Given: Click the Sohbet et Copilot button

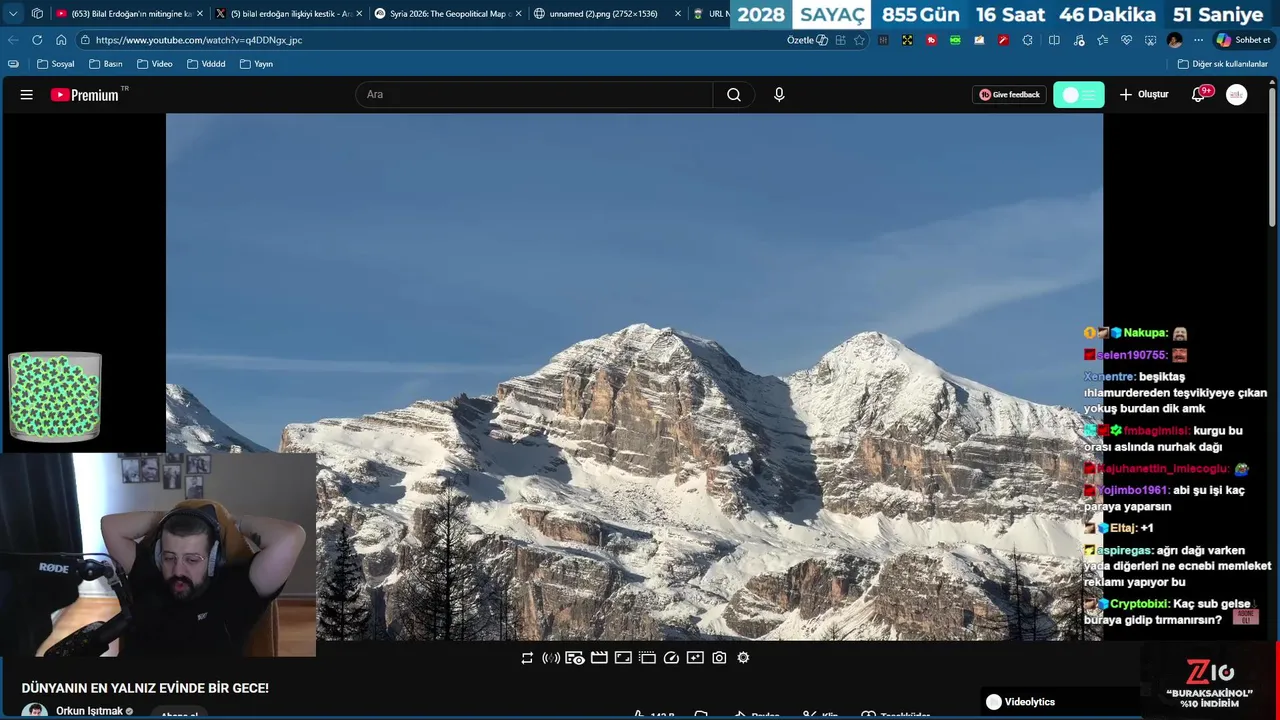Looking at the screenshot, I should click(x=1243, y=40).
